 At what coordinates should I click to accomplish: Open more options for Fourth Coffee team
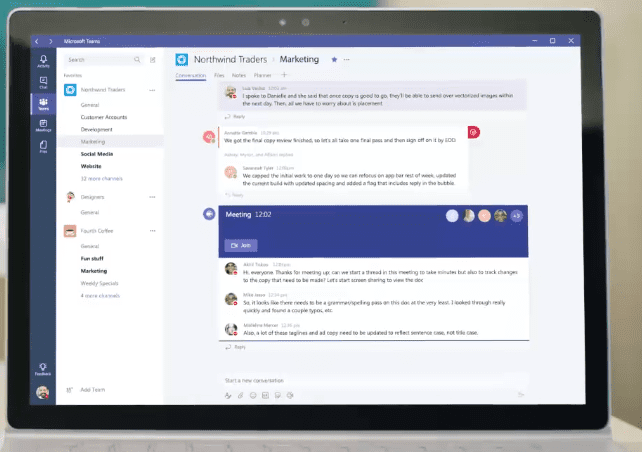[x=152, y=231]
